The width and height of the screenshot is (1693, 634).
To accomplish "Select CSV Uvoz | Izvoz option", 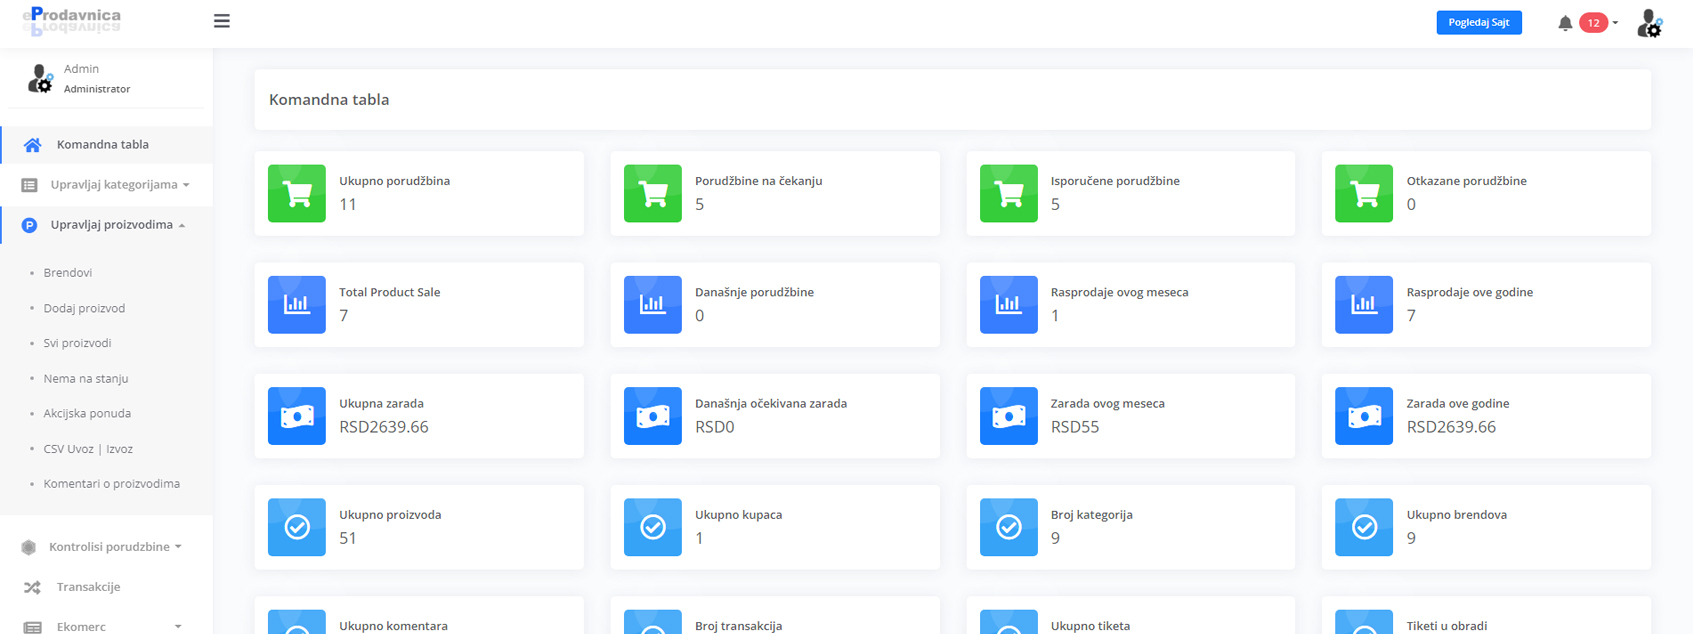I will (x=88, y=449).
